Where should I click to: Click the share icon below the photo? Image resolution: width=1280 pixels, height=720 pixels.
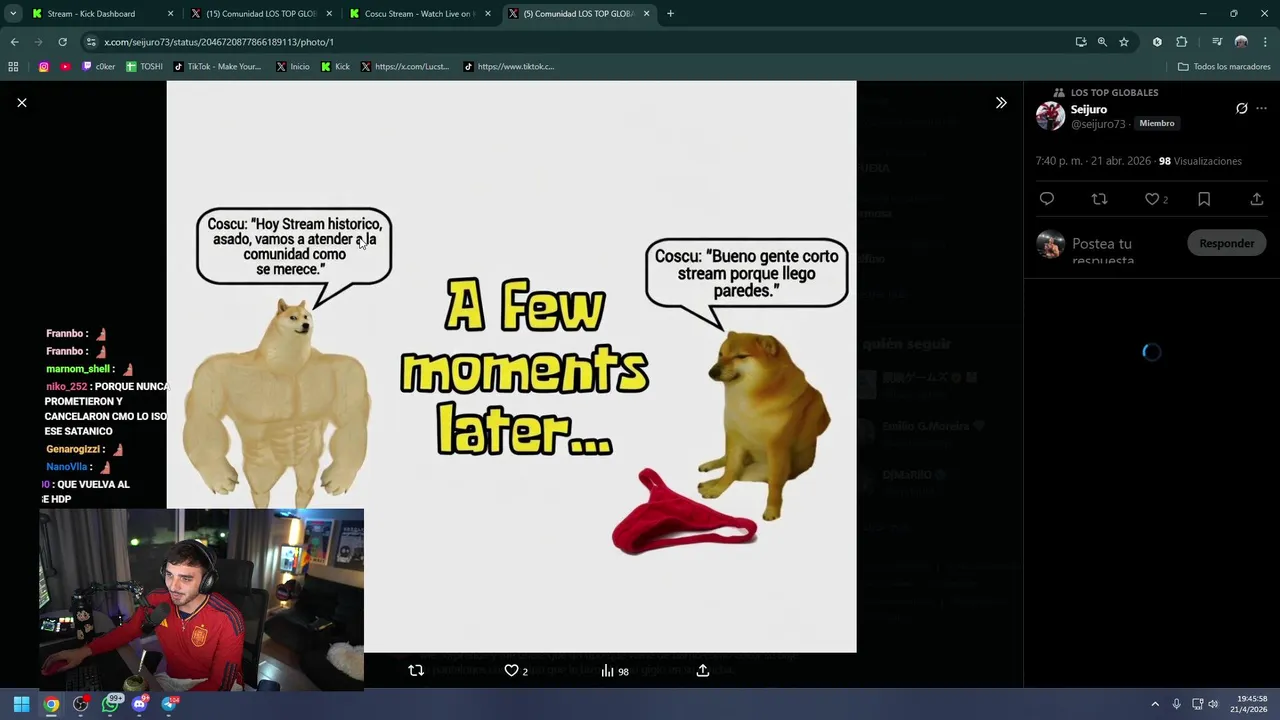point(703,671)
